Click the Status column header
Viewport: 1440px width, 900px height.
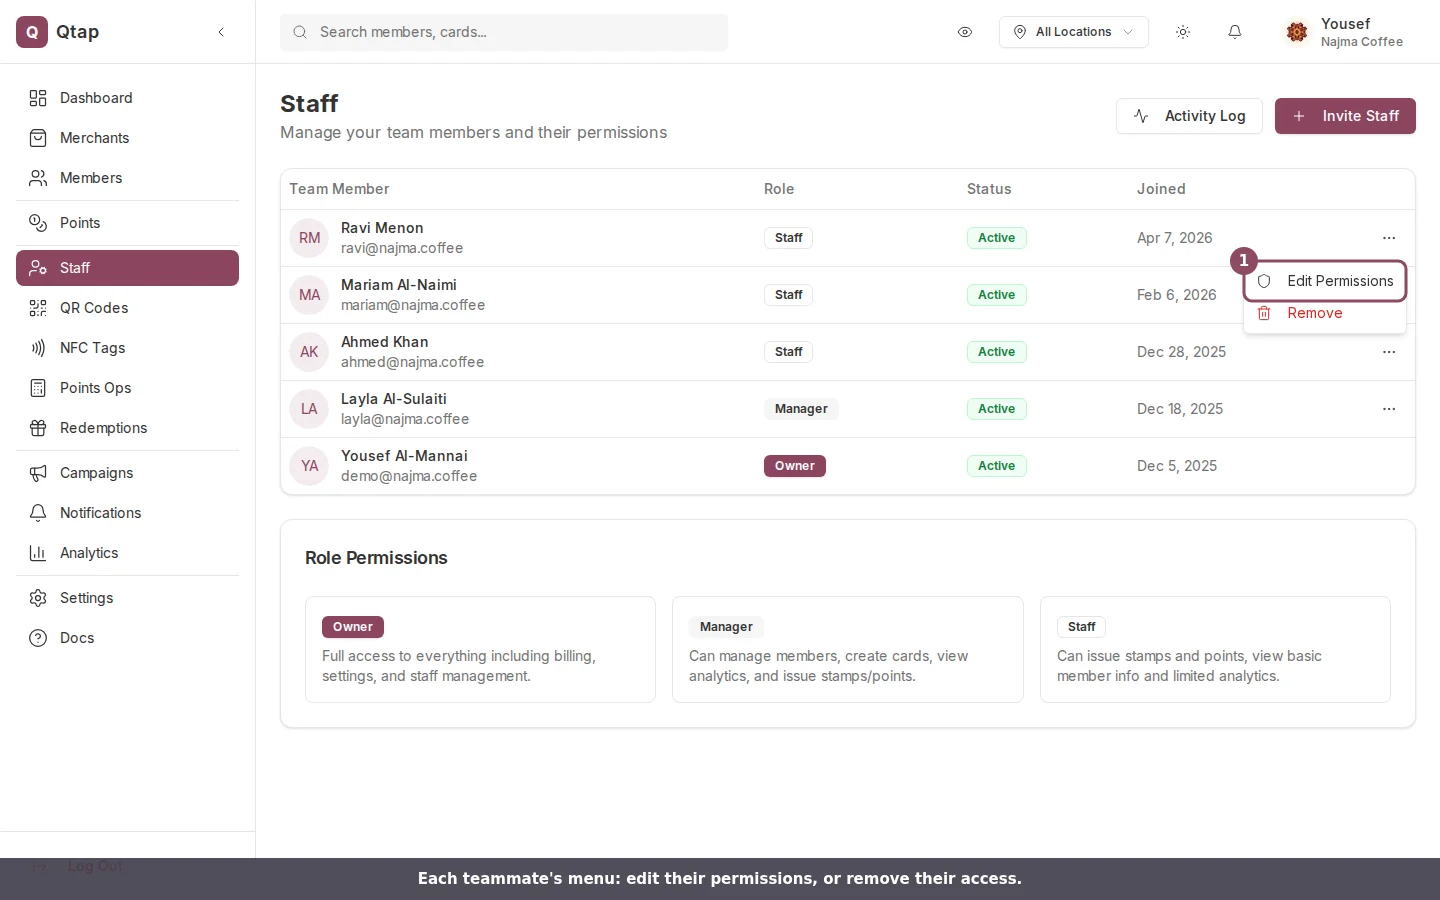(x=989, y=189)
